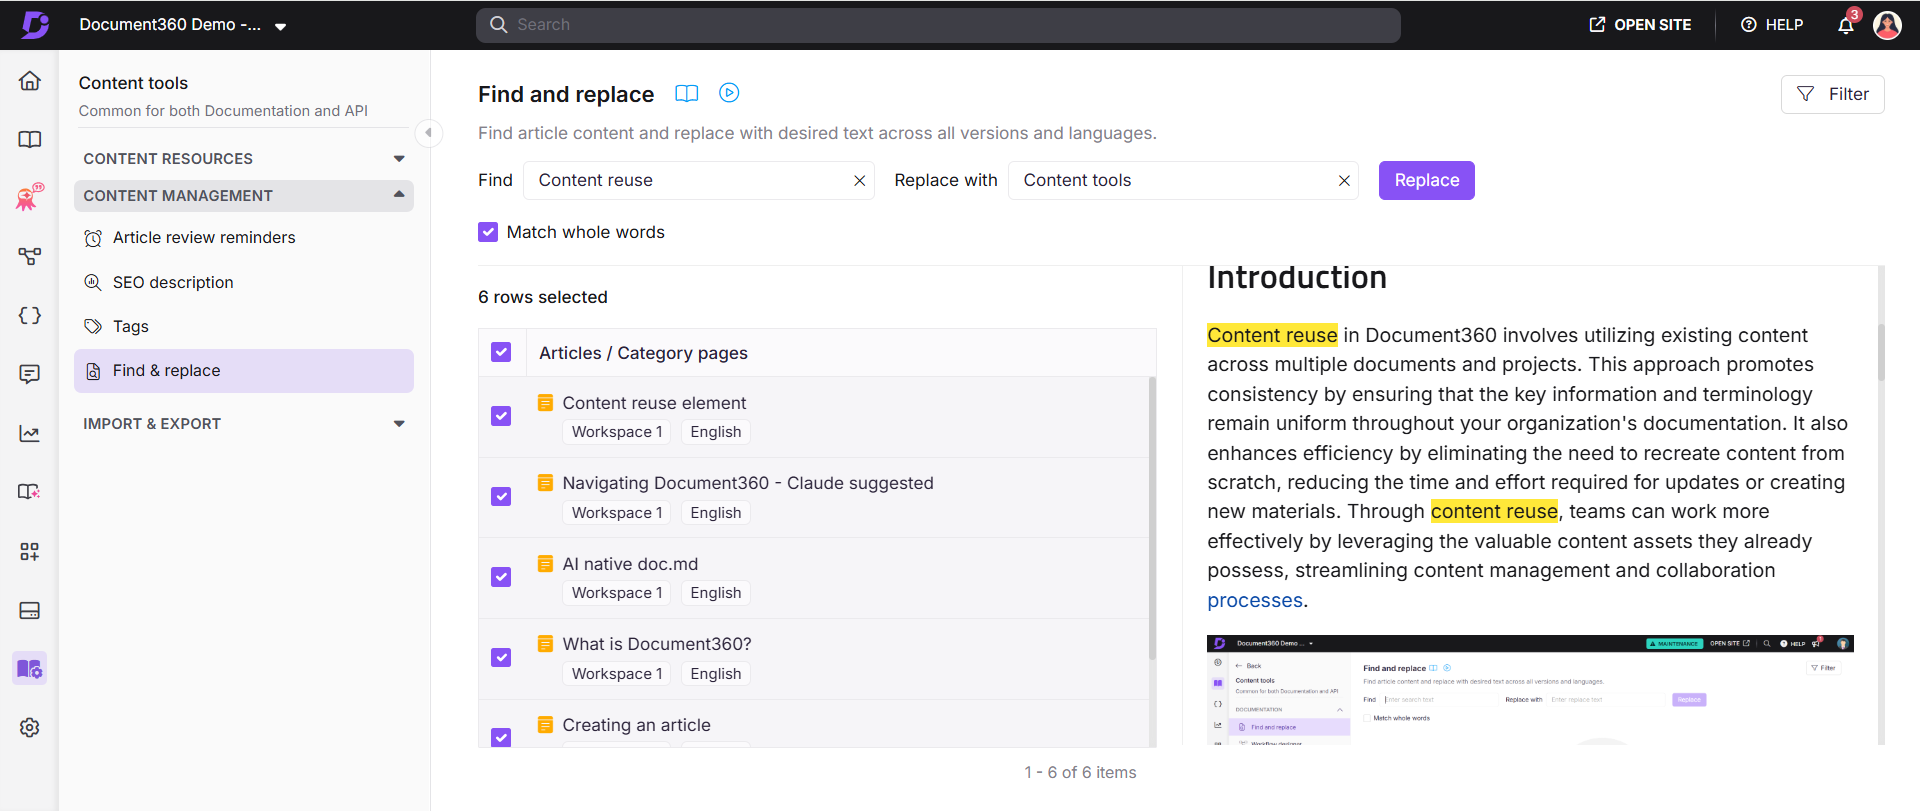Screen dimensions: 1920x811
Task: Click the Introduction heading in preview
Action: 1297,277
